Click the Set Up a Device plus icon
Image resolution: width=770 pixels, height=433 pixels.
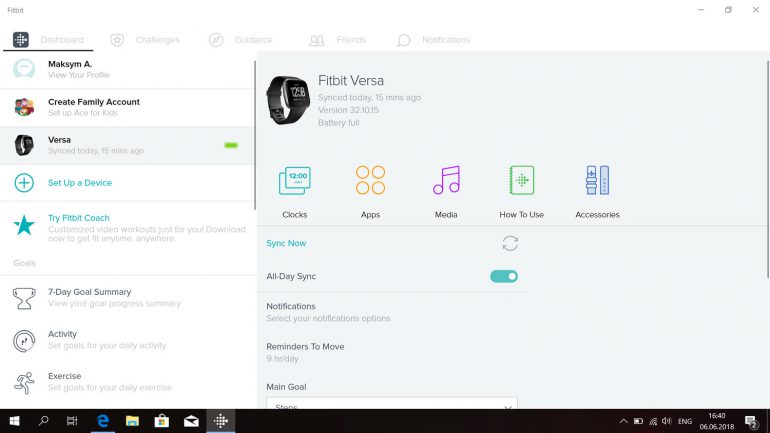pyautogui.click(x=24, y=183)
